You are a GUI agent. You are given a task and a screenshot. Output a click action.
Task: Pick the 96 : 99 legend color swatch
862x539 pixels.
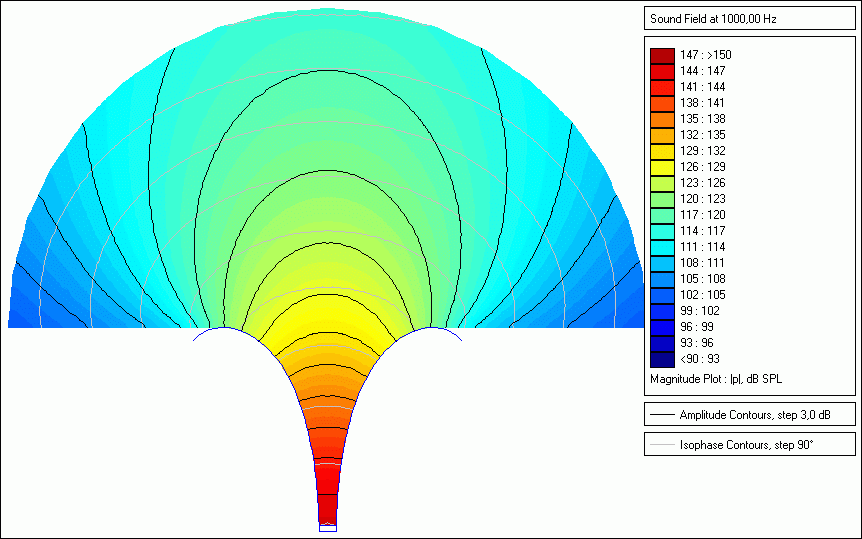662,327
